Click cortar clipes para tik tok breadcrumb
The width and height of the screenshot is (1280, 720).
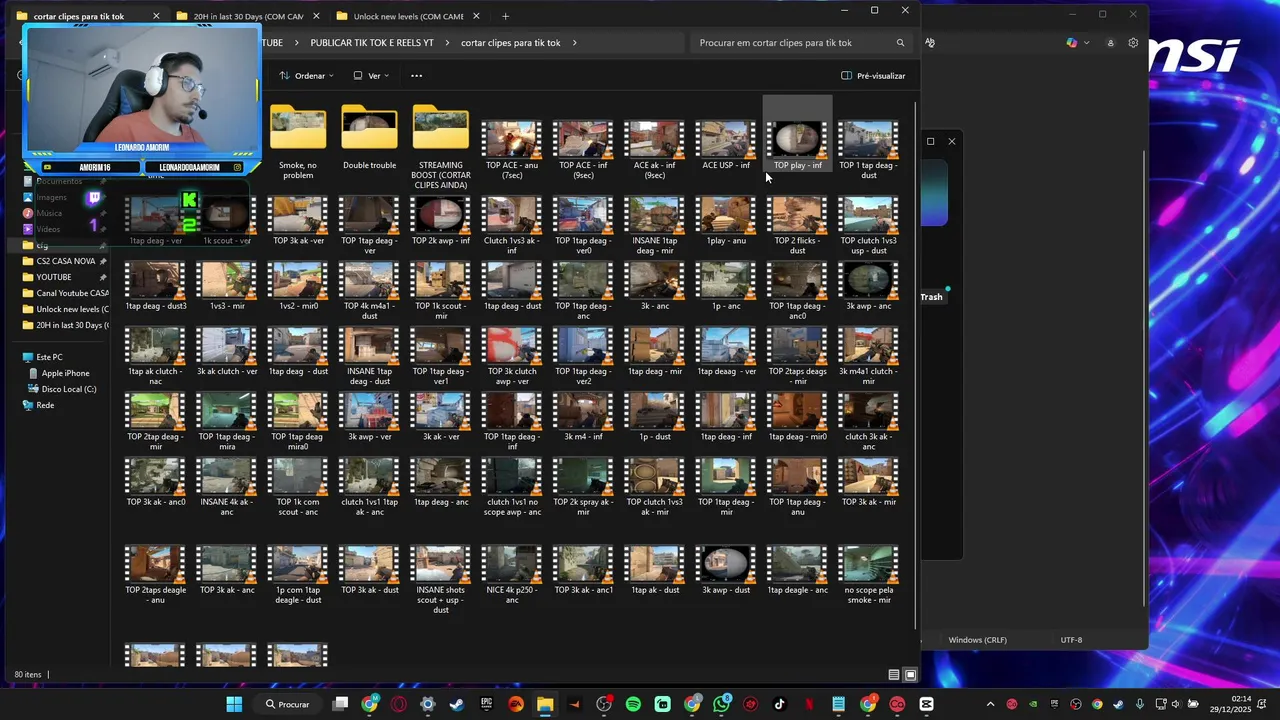pyautogui.click(x=510, y=43)
